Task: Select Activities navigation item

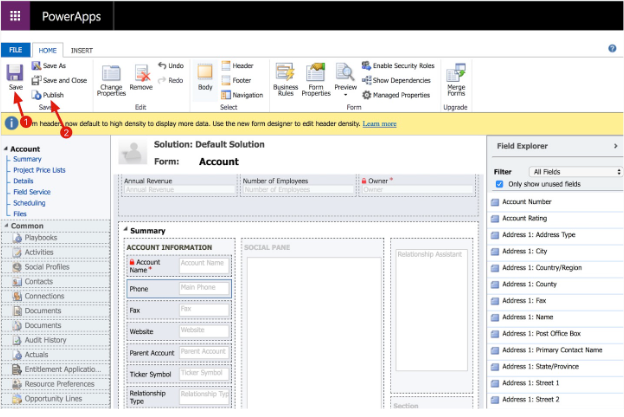Action: click(x=56, y=252)
